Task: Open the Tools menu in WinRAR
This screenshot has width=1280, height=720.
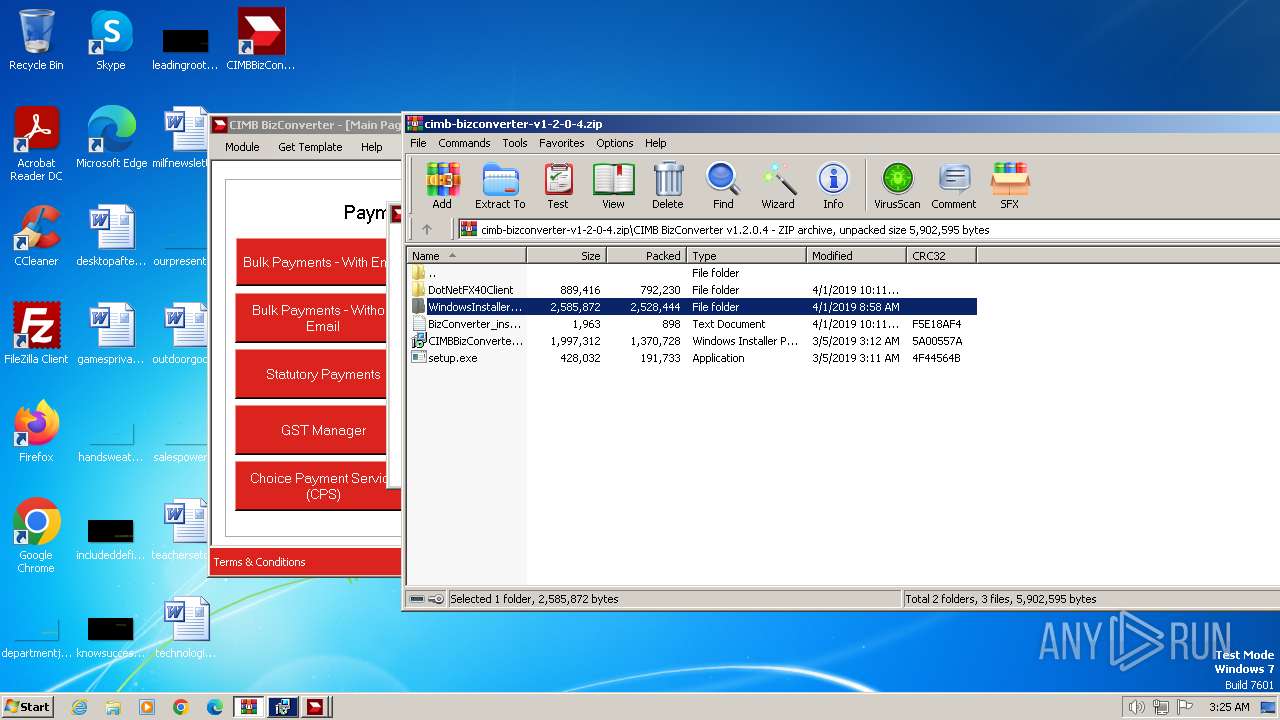Action: coord(515,143)
